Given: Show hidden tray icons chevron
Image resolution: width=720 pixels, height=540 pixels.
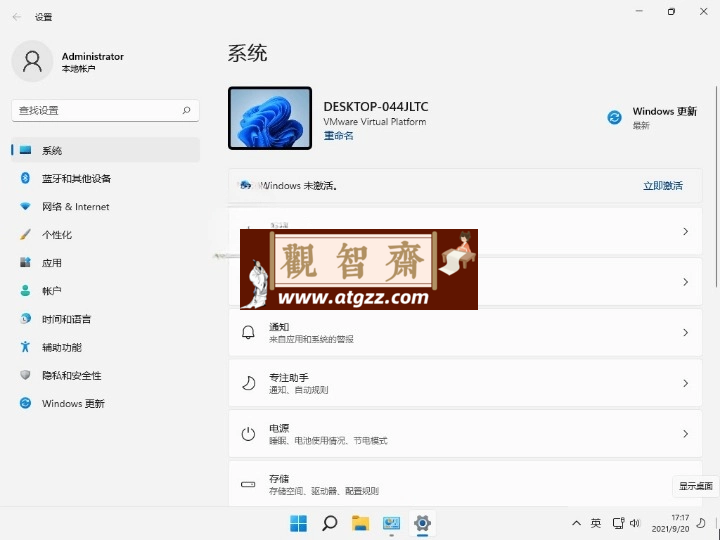Looking at the screenshot, I should 576,523.
